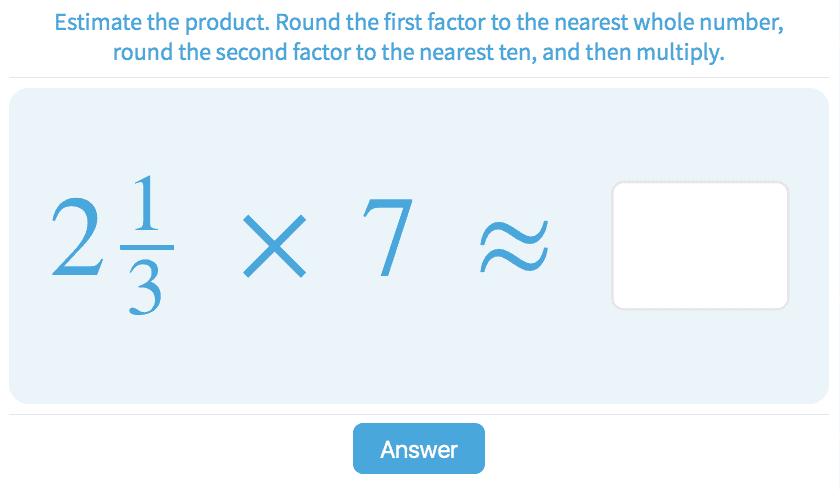The height and width of the screenshot is (501, 840).
Task: Click the blue Answer button
Action: (418, 449)
